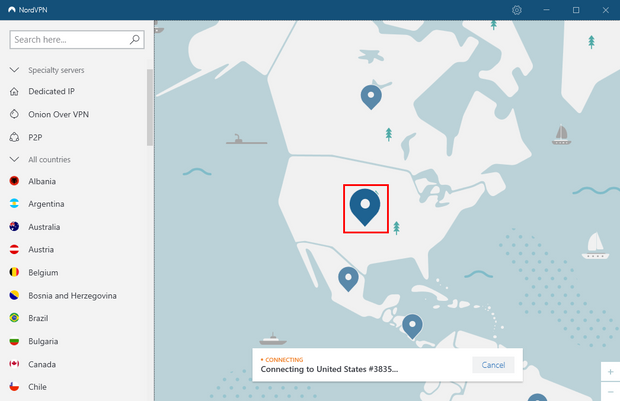This screenshot has height=401, width=620.
Task: Click the Mexico map pin
Action: tap(348, 279)
